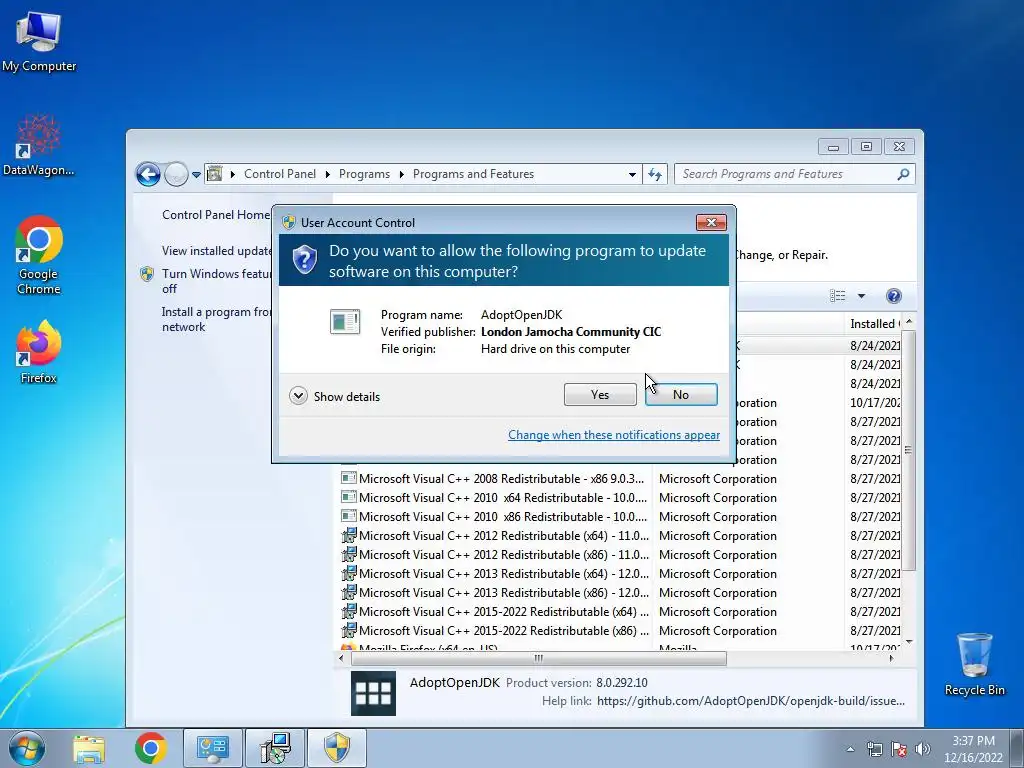Select Visual C++ 2013 Redistributable (x64) row
Screen dimensions: 1024x768
(620, 573)
